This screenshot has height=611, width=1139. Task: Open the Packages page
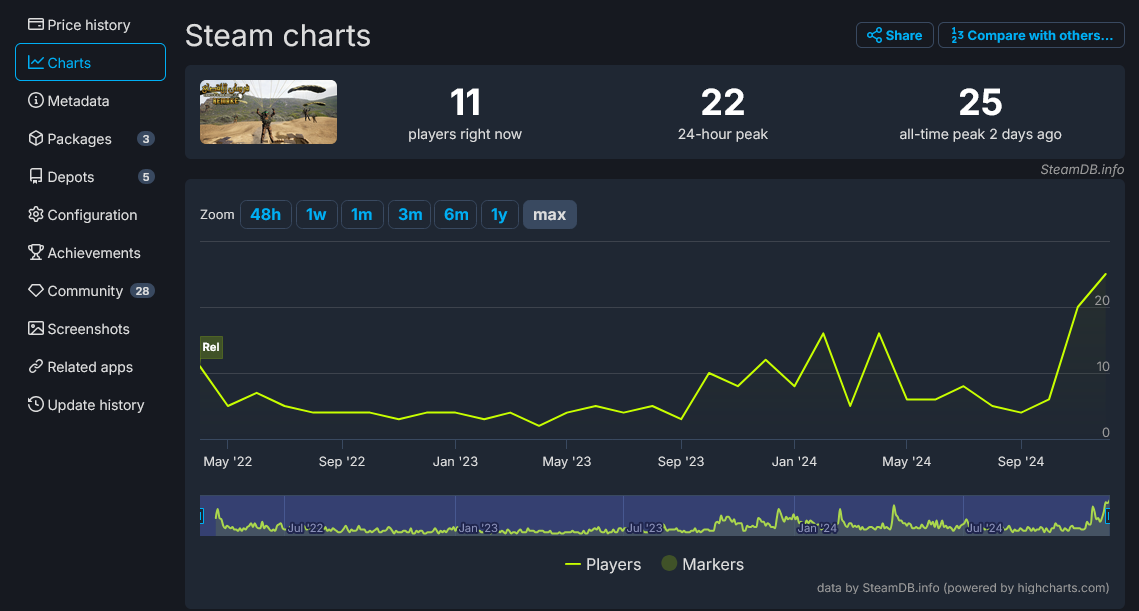pos(90,139)
